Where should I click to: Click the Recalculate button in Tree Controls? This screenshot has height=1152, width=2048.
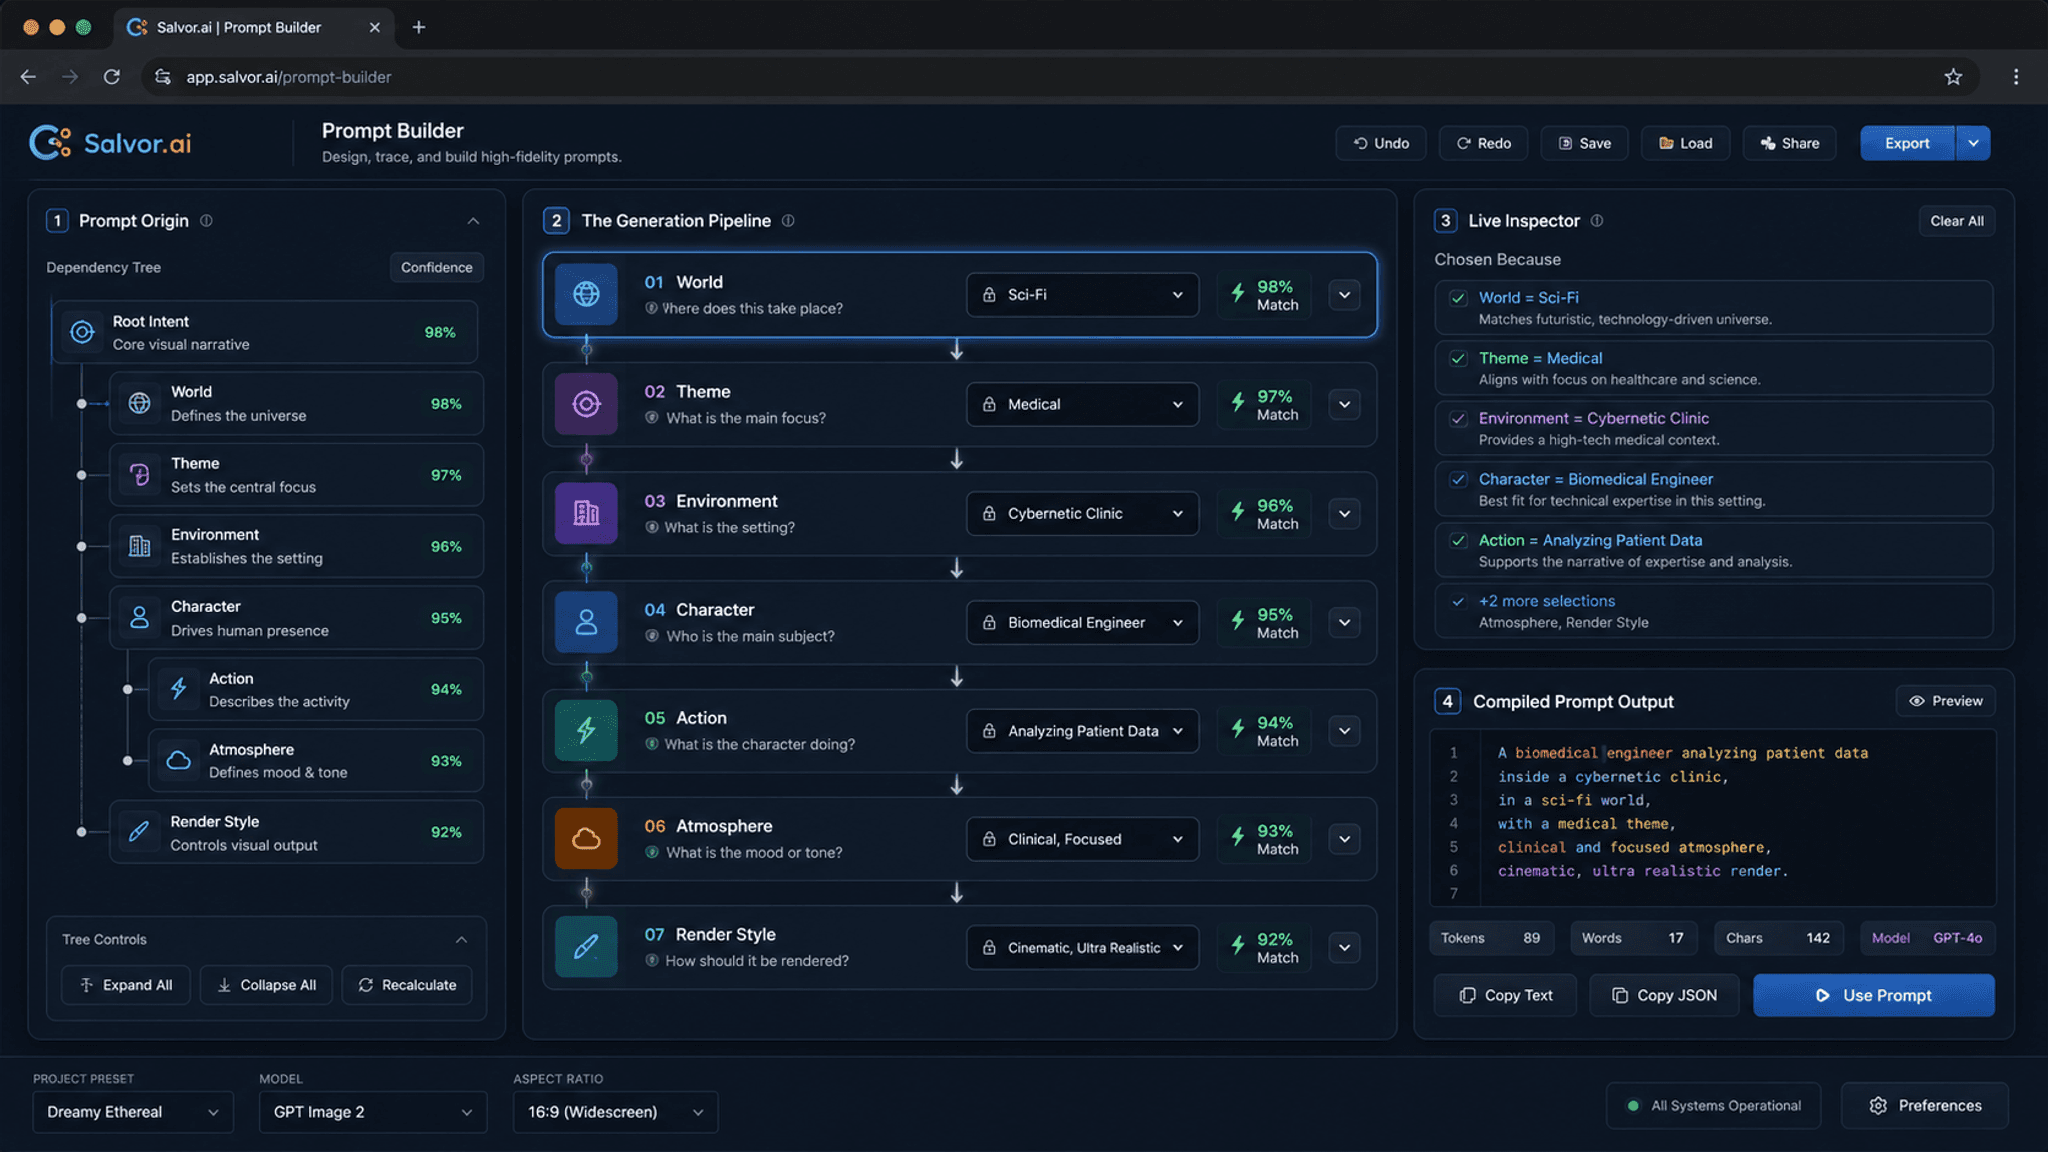[x=407, y=985]
